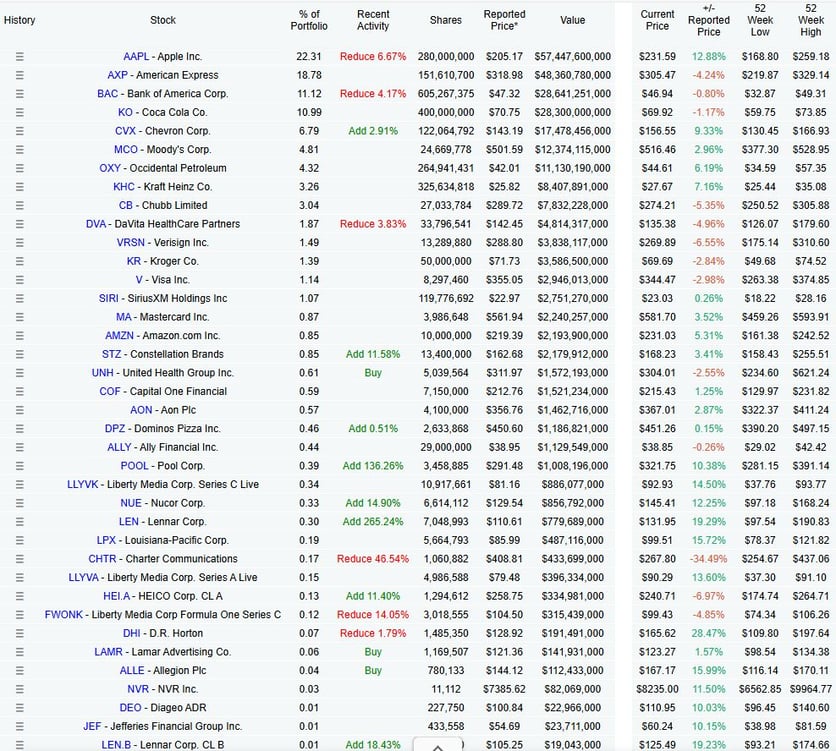Select 'Add 265.24%' activity for Lennar
The height and width of the screenshot is (751, 836).
[x=373, y=522]
